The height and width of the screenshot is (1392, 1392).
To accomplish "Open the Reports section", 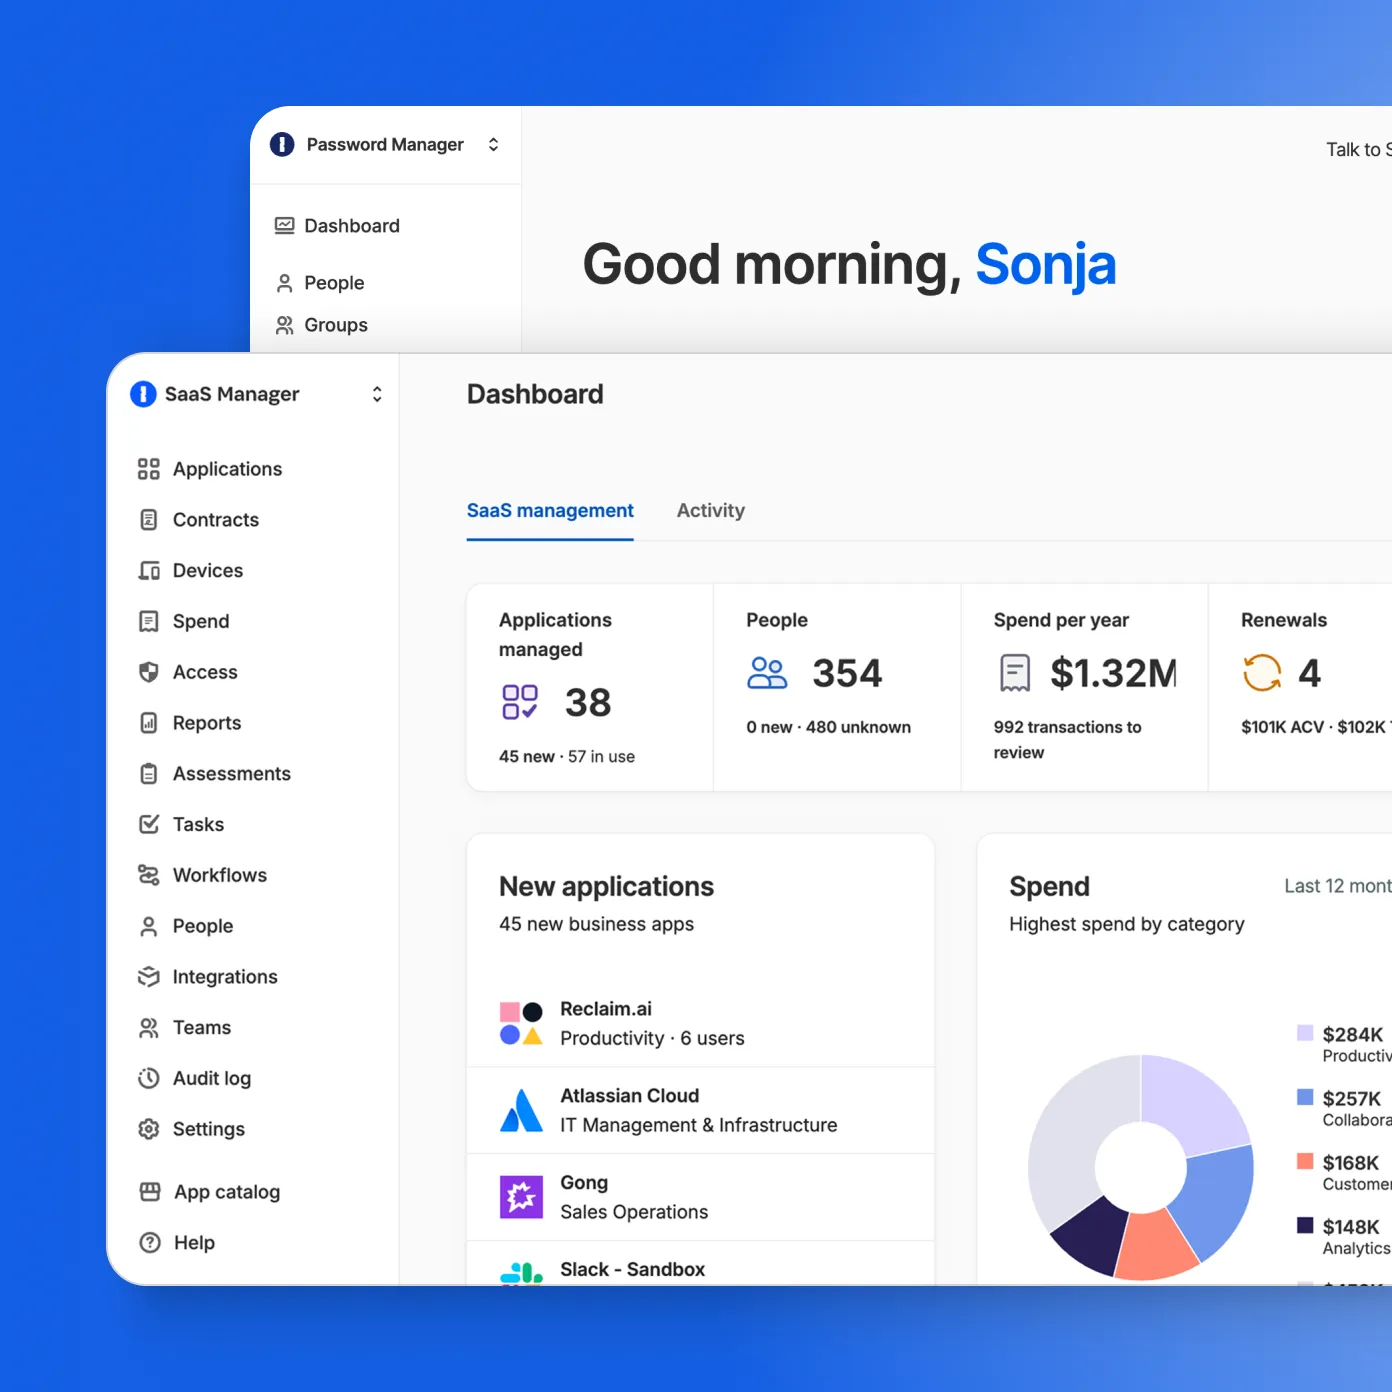I will [206, 722].
